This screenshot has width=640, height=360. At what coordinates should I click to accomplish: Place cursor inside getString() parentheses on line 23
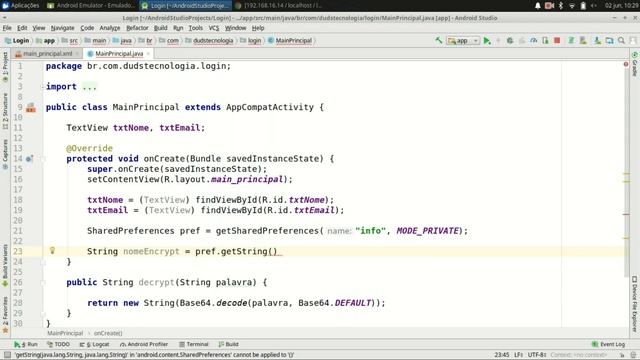(272, 251)
